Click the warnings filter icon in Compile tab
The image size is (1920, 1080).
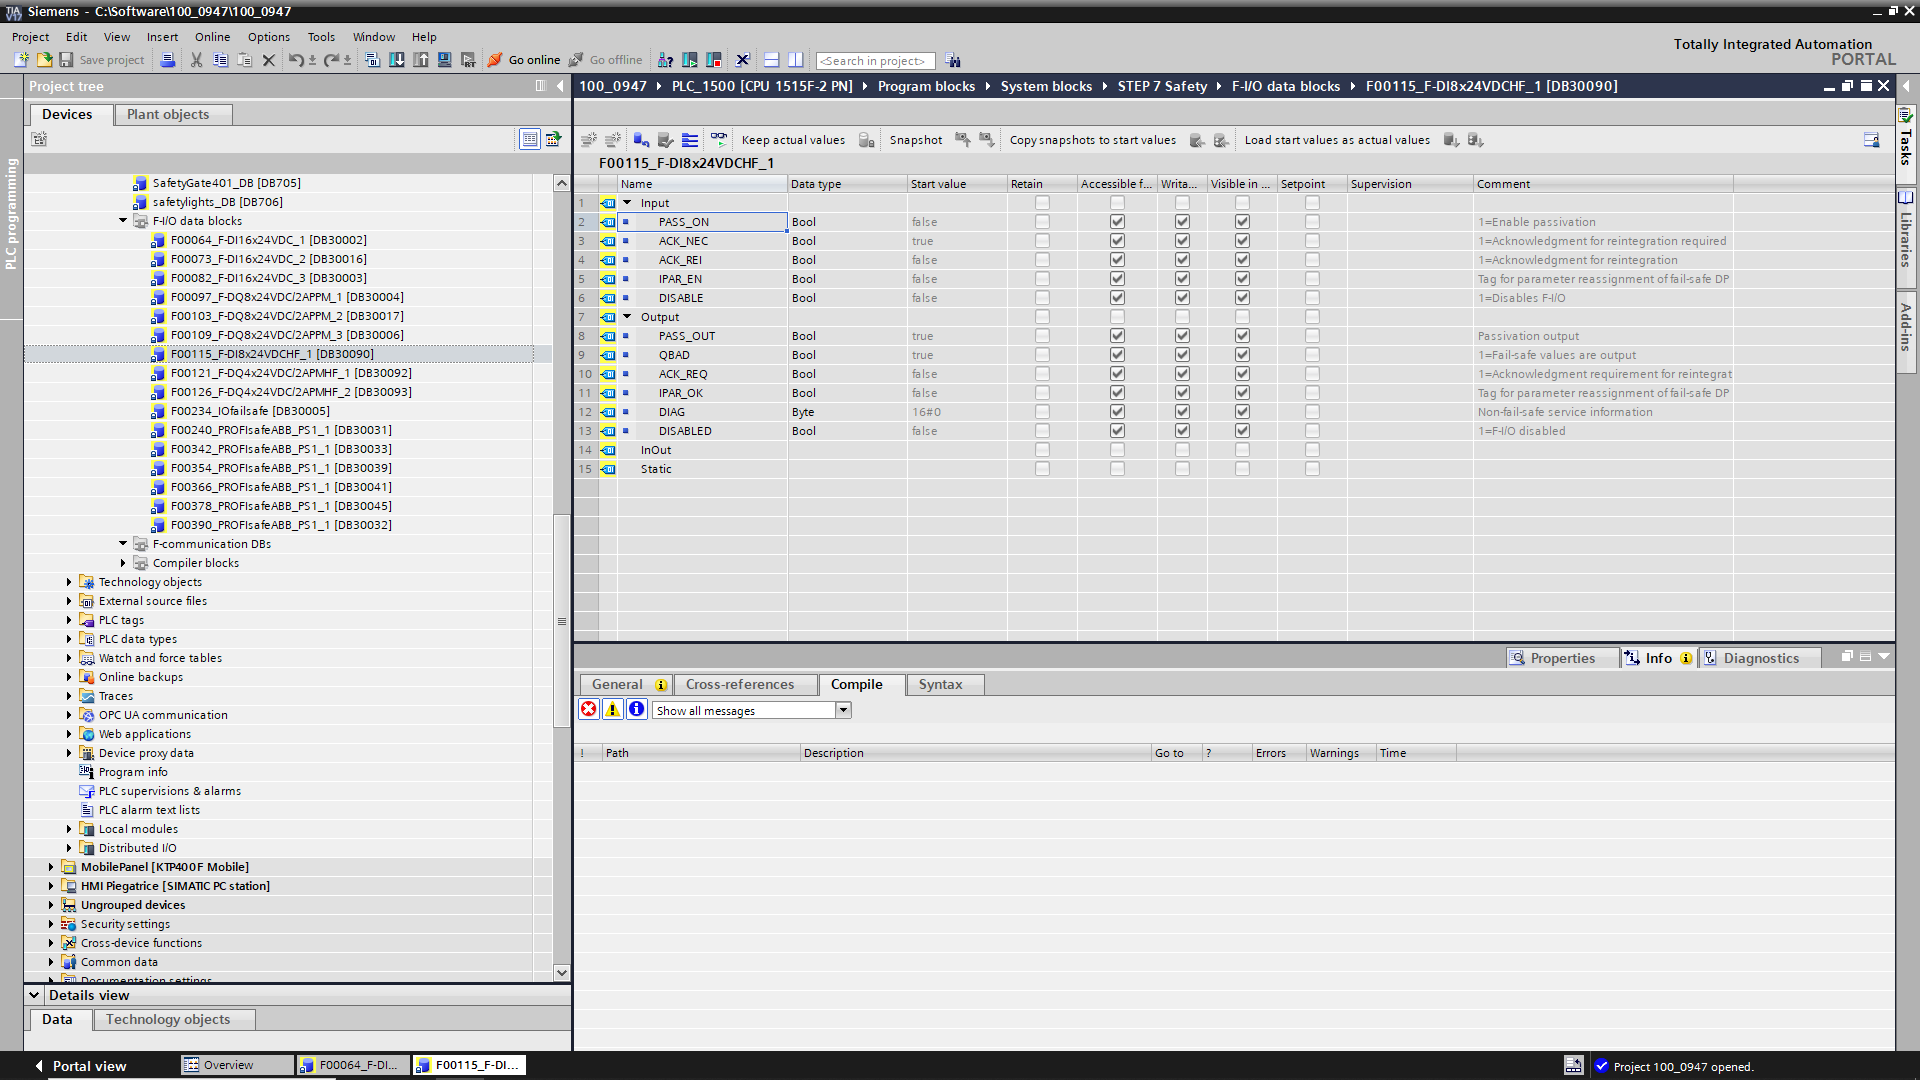click(613, 709)
